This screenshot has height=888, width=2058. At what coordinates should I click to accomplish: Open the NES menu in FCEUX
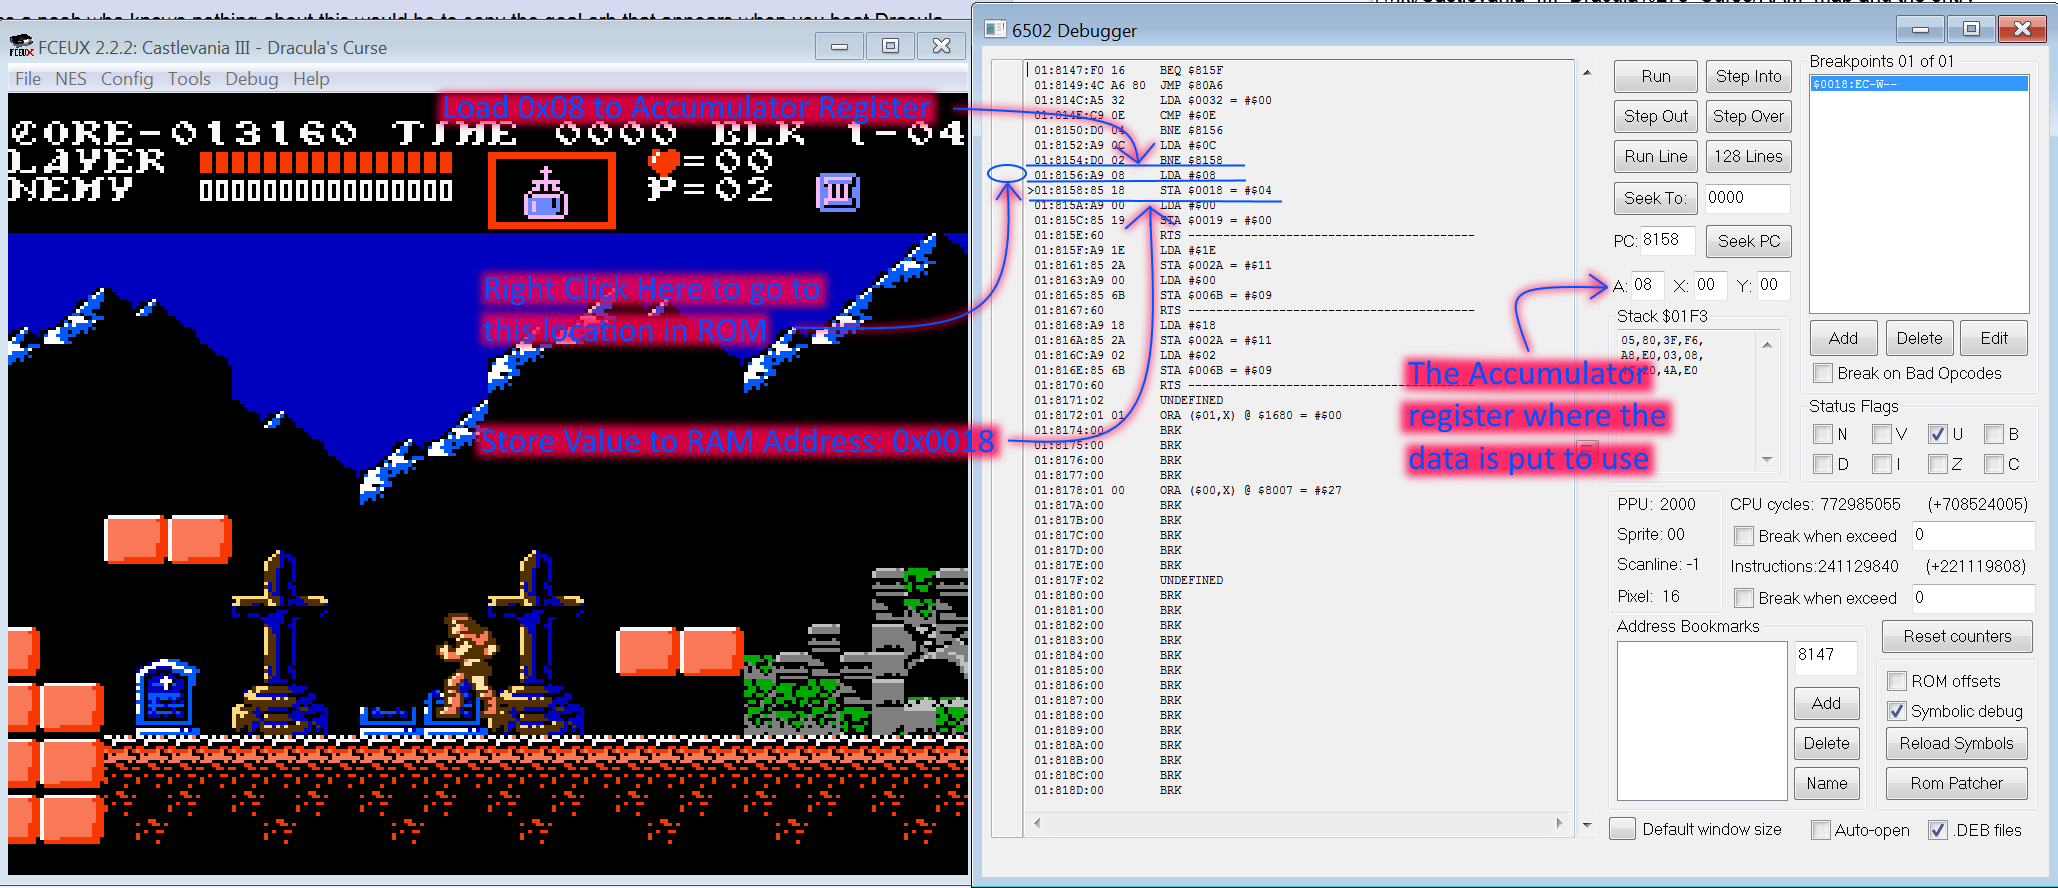(71, 79)
